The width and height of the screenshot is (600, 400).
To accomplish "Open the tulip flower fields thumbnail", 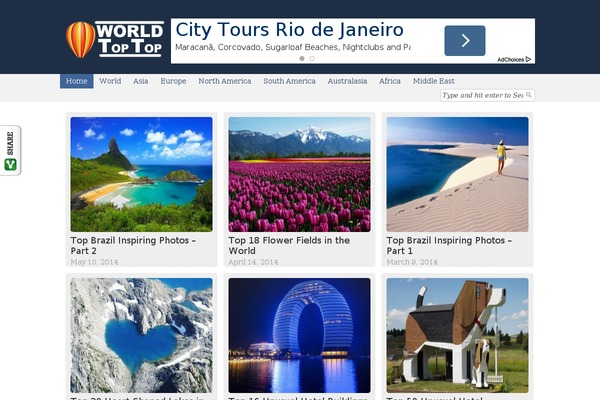I will (299, 174).
